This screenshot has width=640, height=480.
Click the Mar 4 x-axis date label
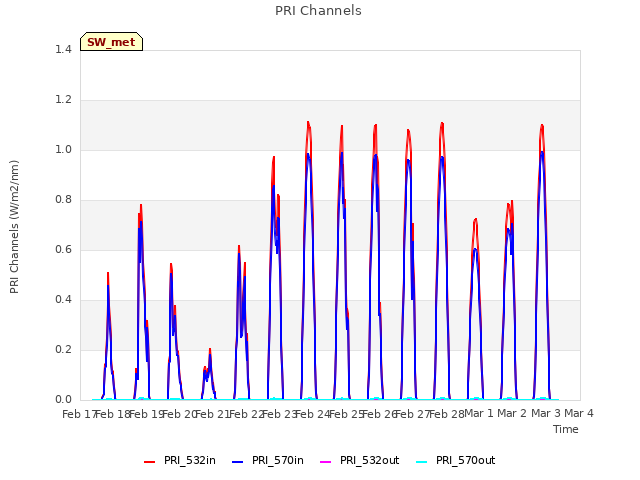tap(579, 413)
